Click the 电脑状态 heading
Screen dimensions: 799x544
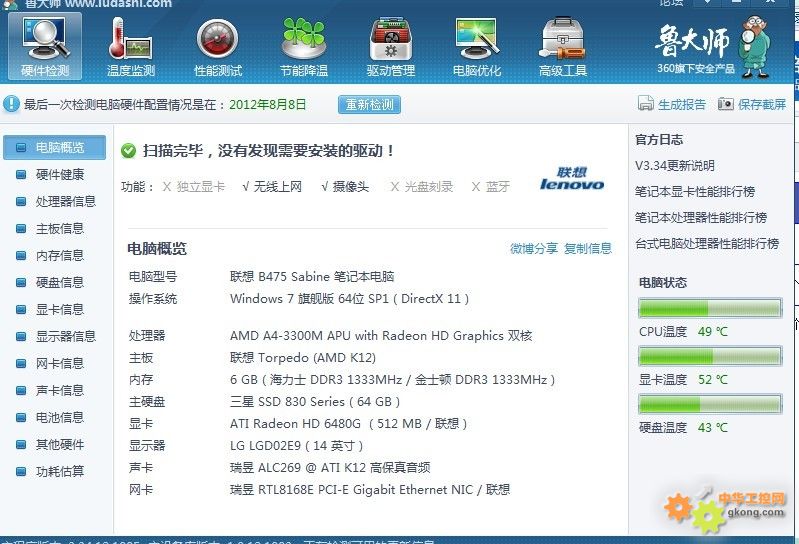tap(663, 282)
